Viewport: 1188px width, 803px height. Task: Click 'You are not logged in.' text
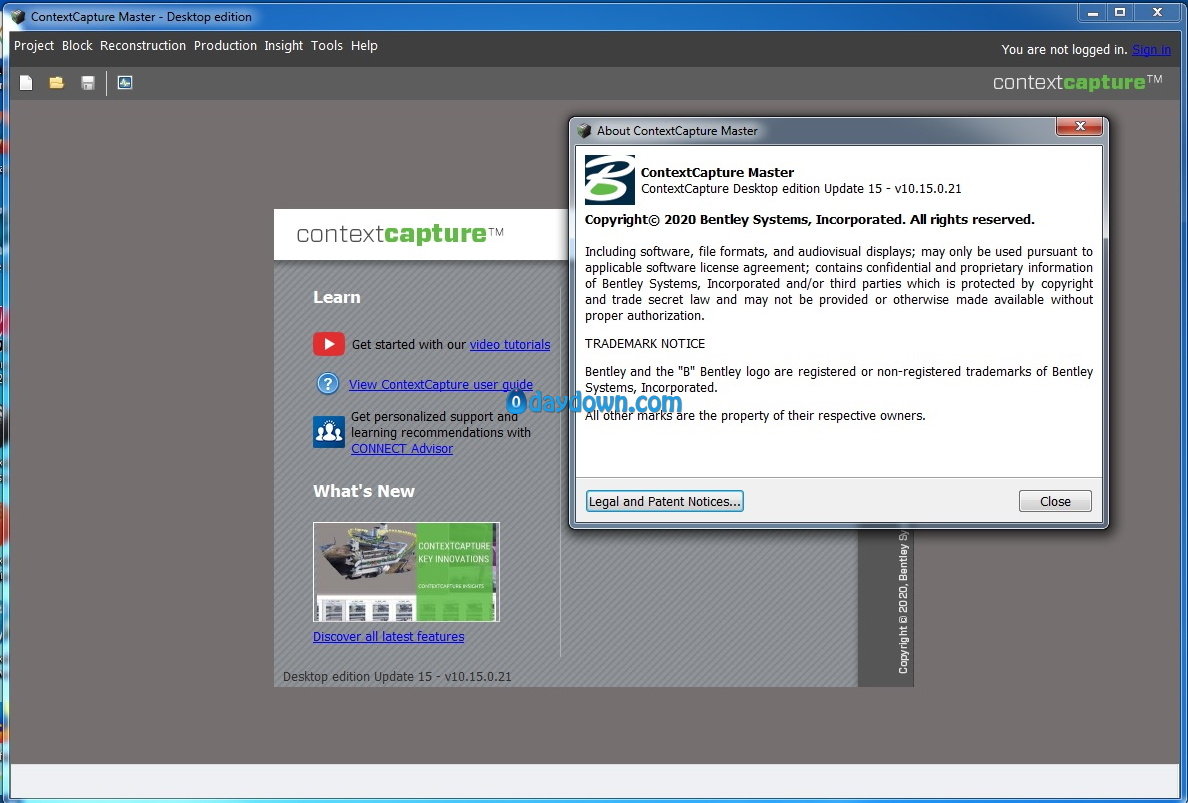1065,50
